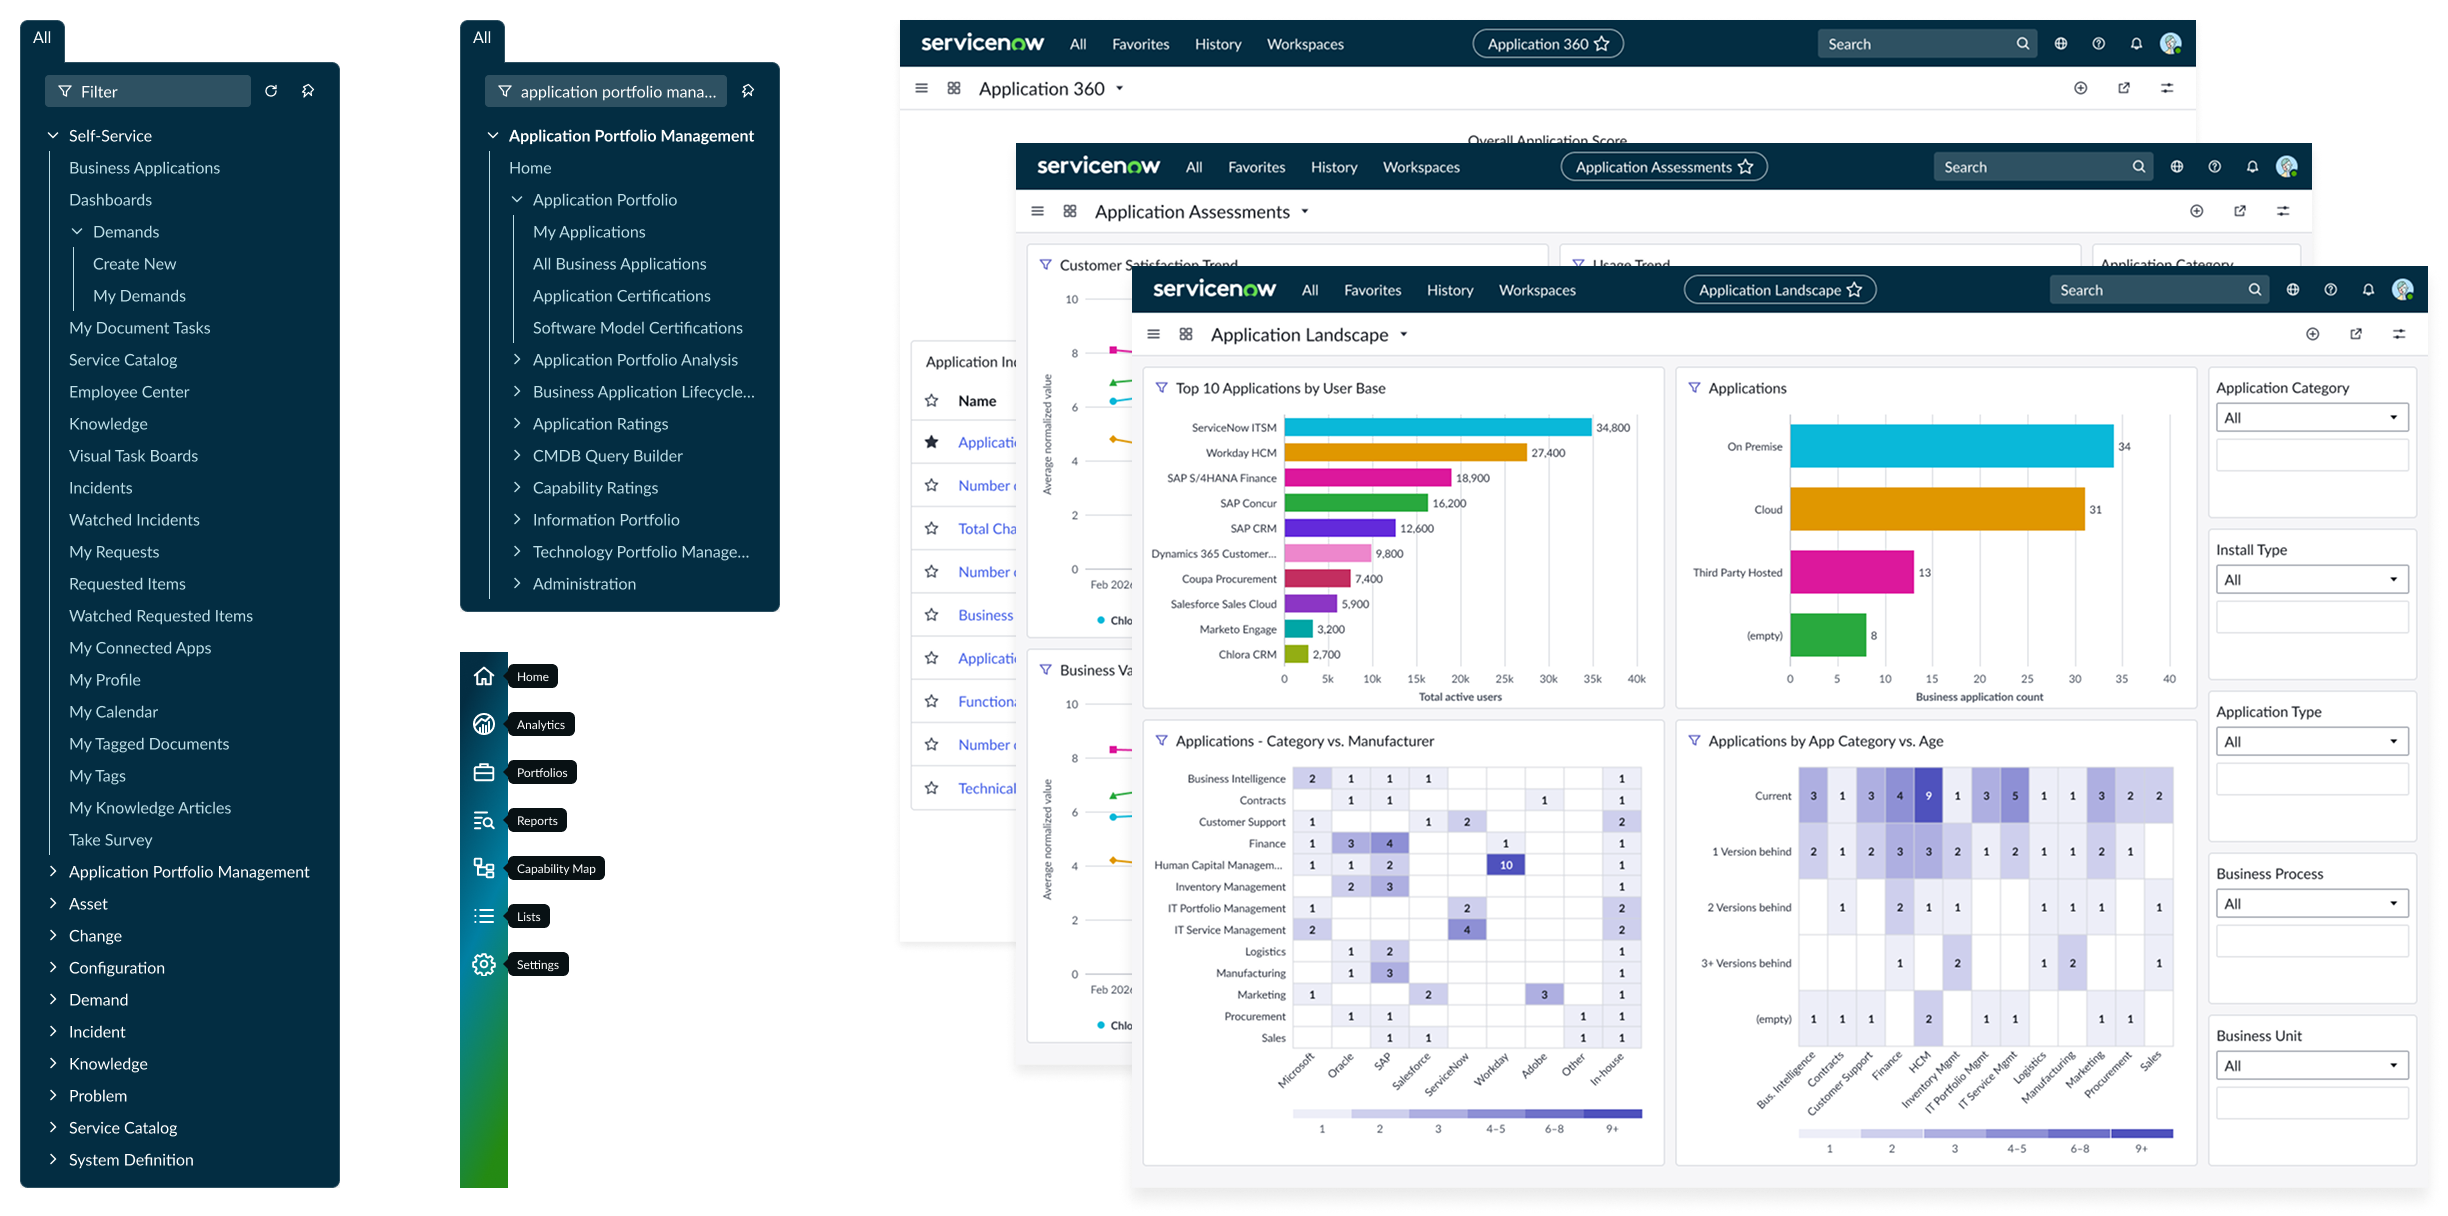The width and height of the screenshot is (2448, 1216).
Task: Toggle star on Technical row in list
Action: pos(932,788)
